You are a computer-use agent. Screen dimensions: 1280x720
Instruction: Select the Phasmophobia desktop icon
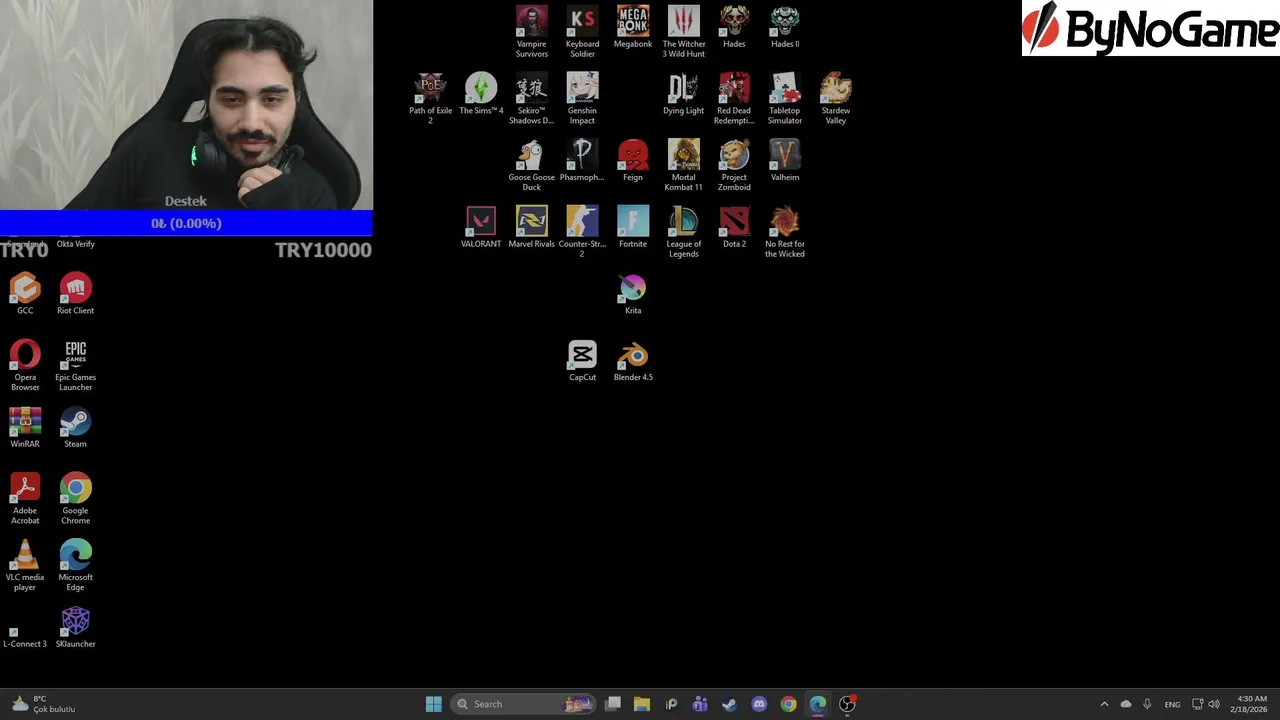pyautogui.click(x=582, y=161)
